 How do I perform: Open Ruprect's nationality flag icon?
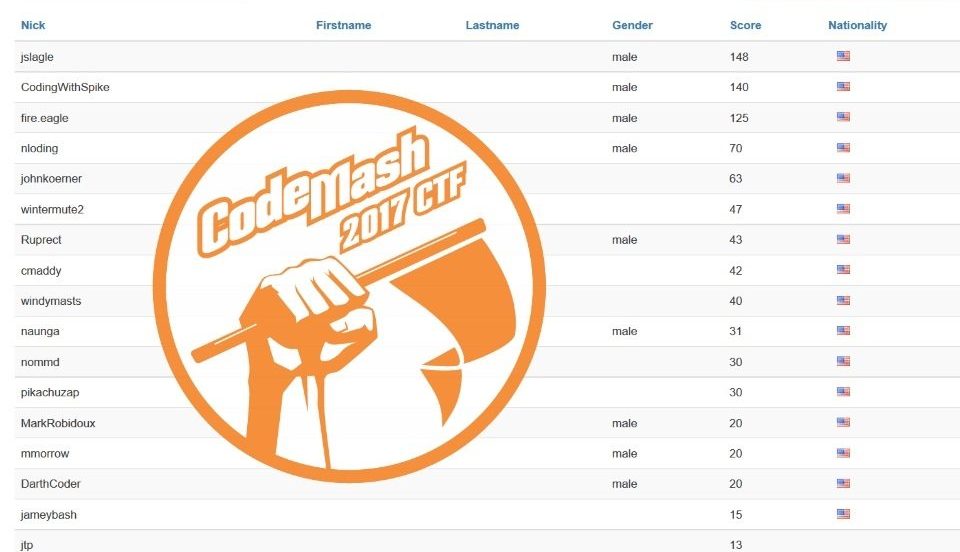point(843,239)
